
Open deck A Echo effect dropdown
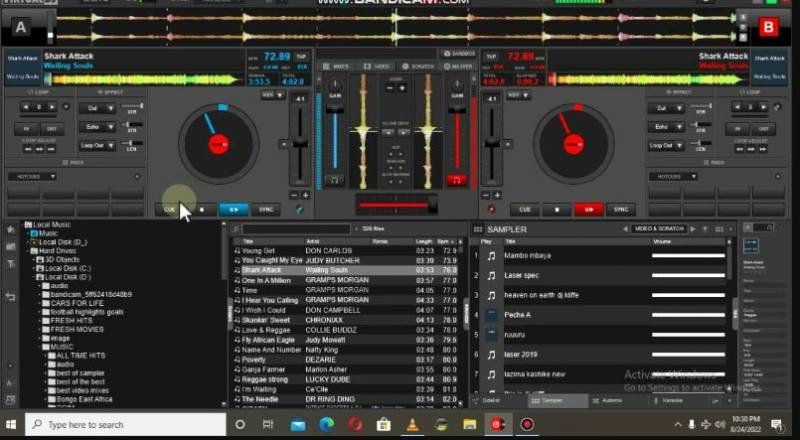coord(97,127)
